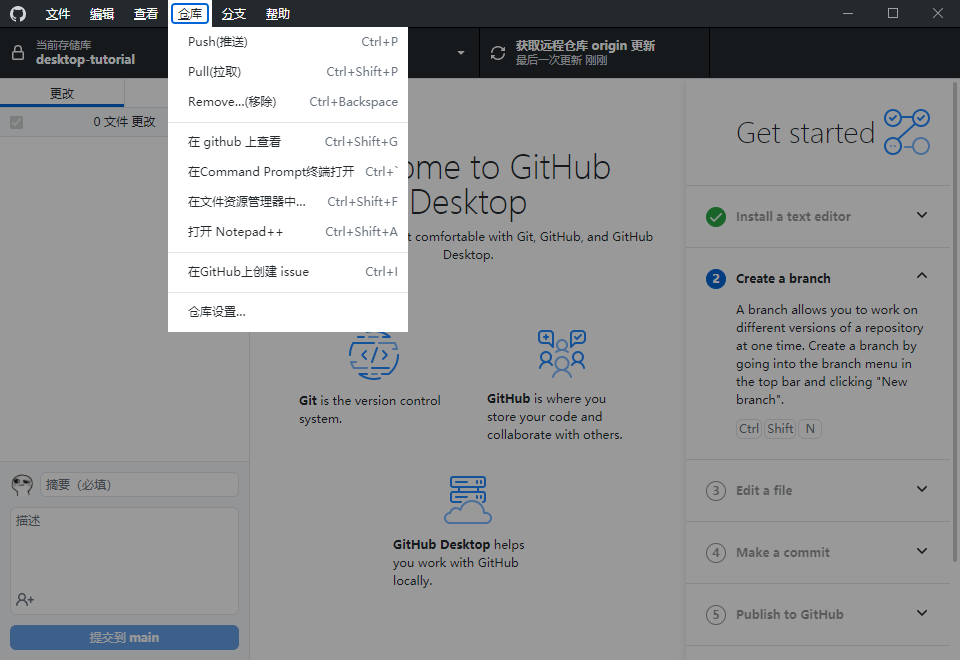Click the step 4 circle badge

click(716, 553)
